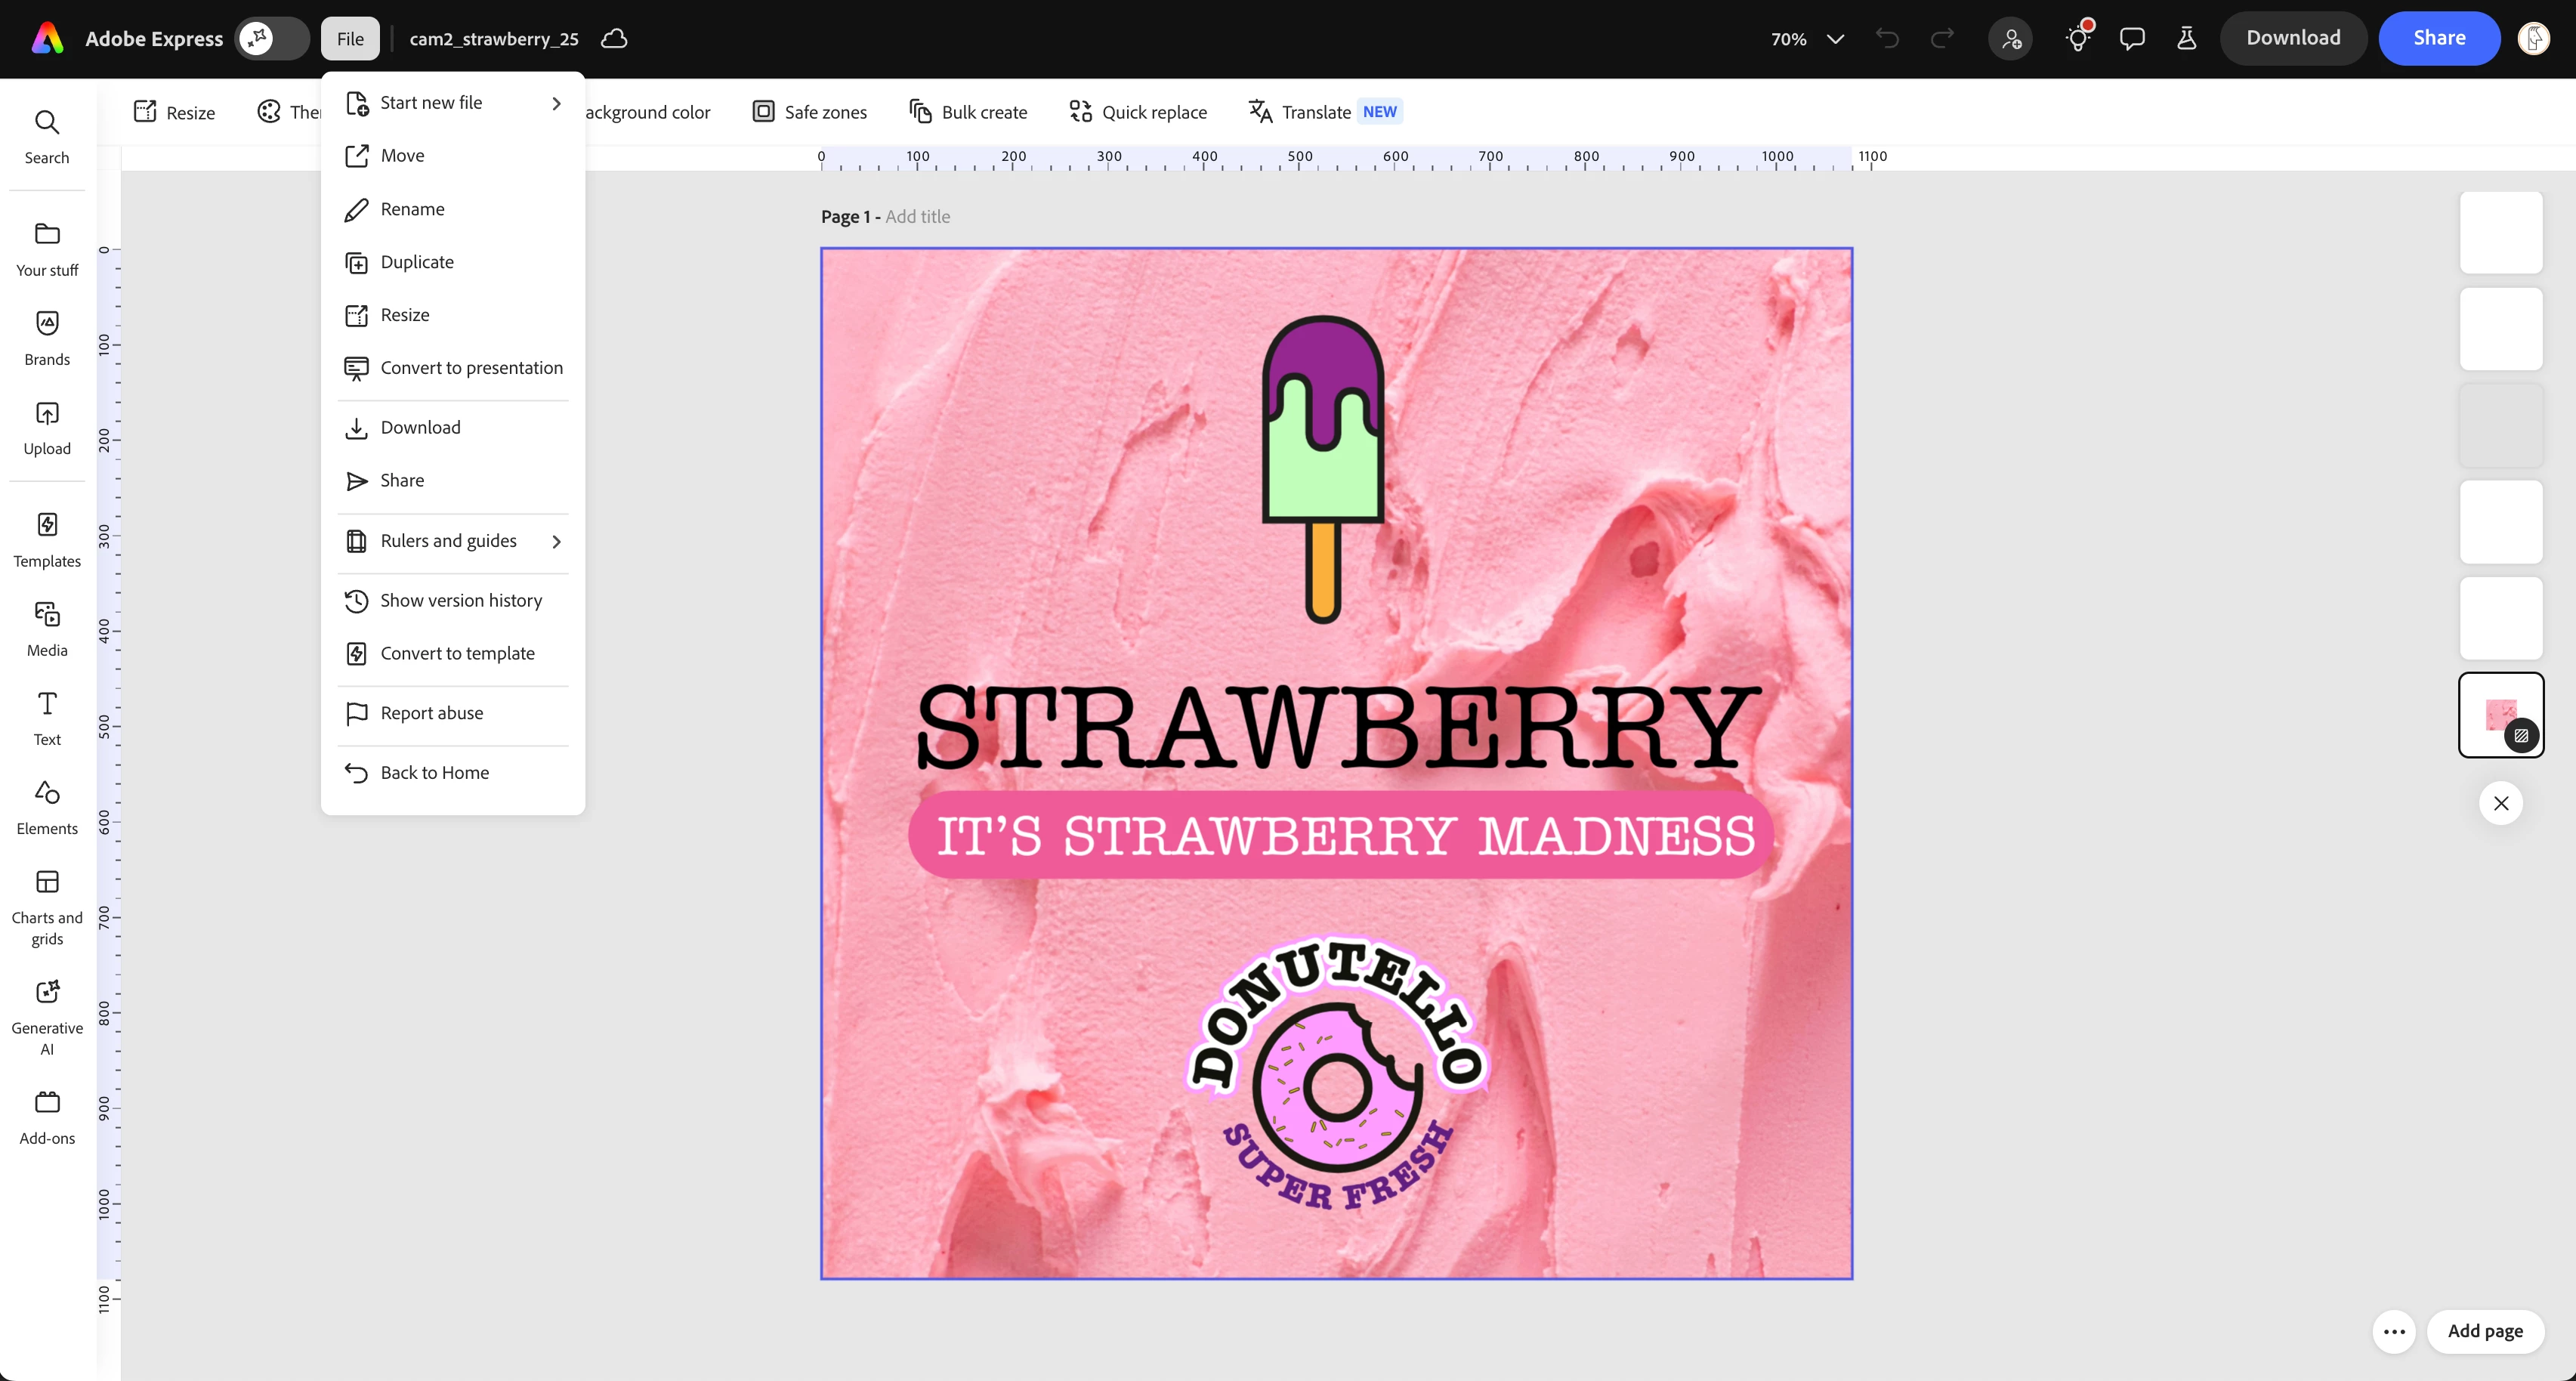Open the Search panel in the sidebar

[x=47, y=136]
